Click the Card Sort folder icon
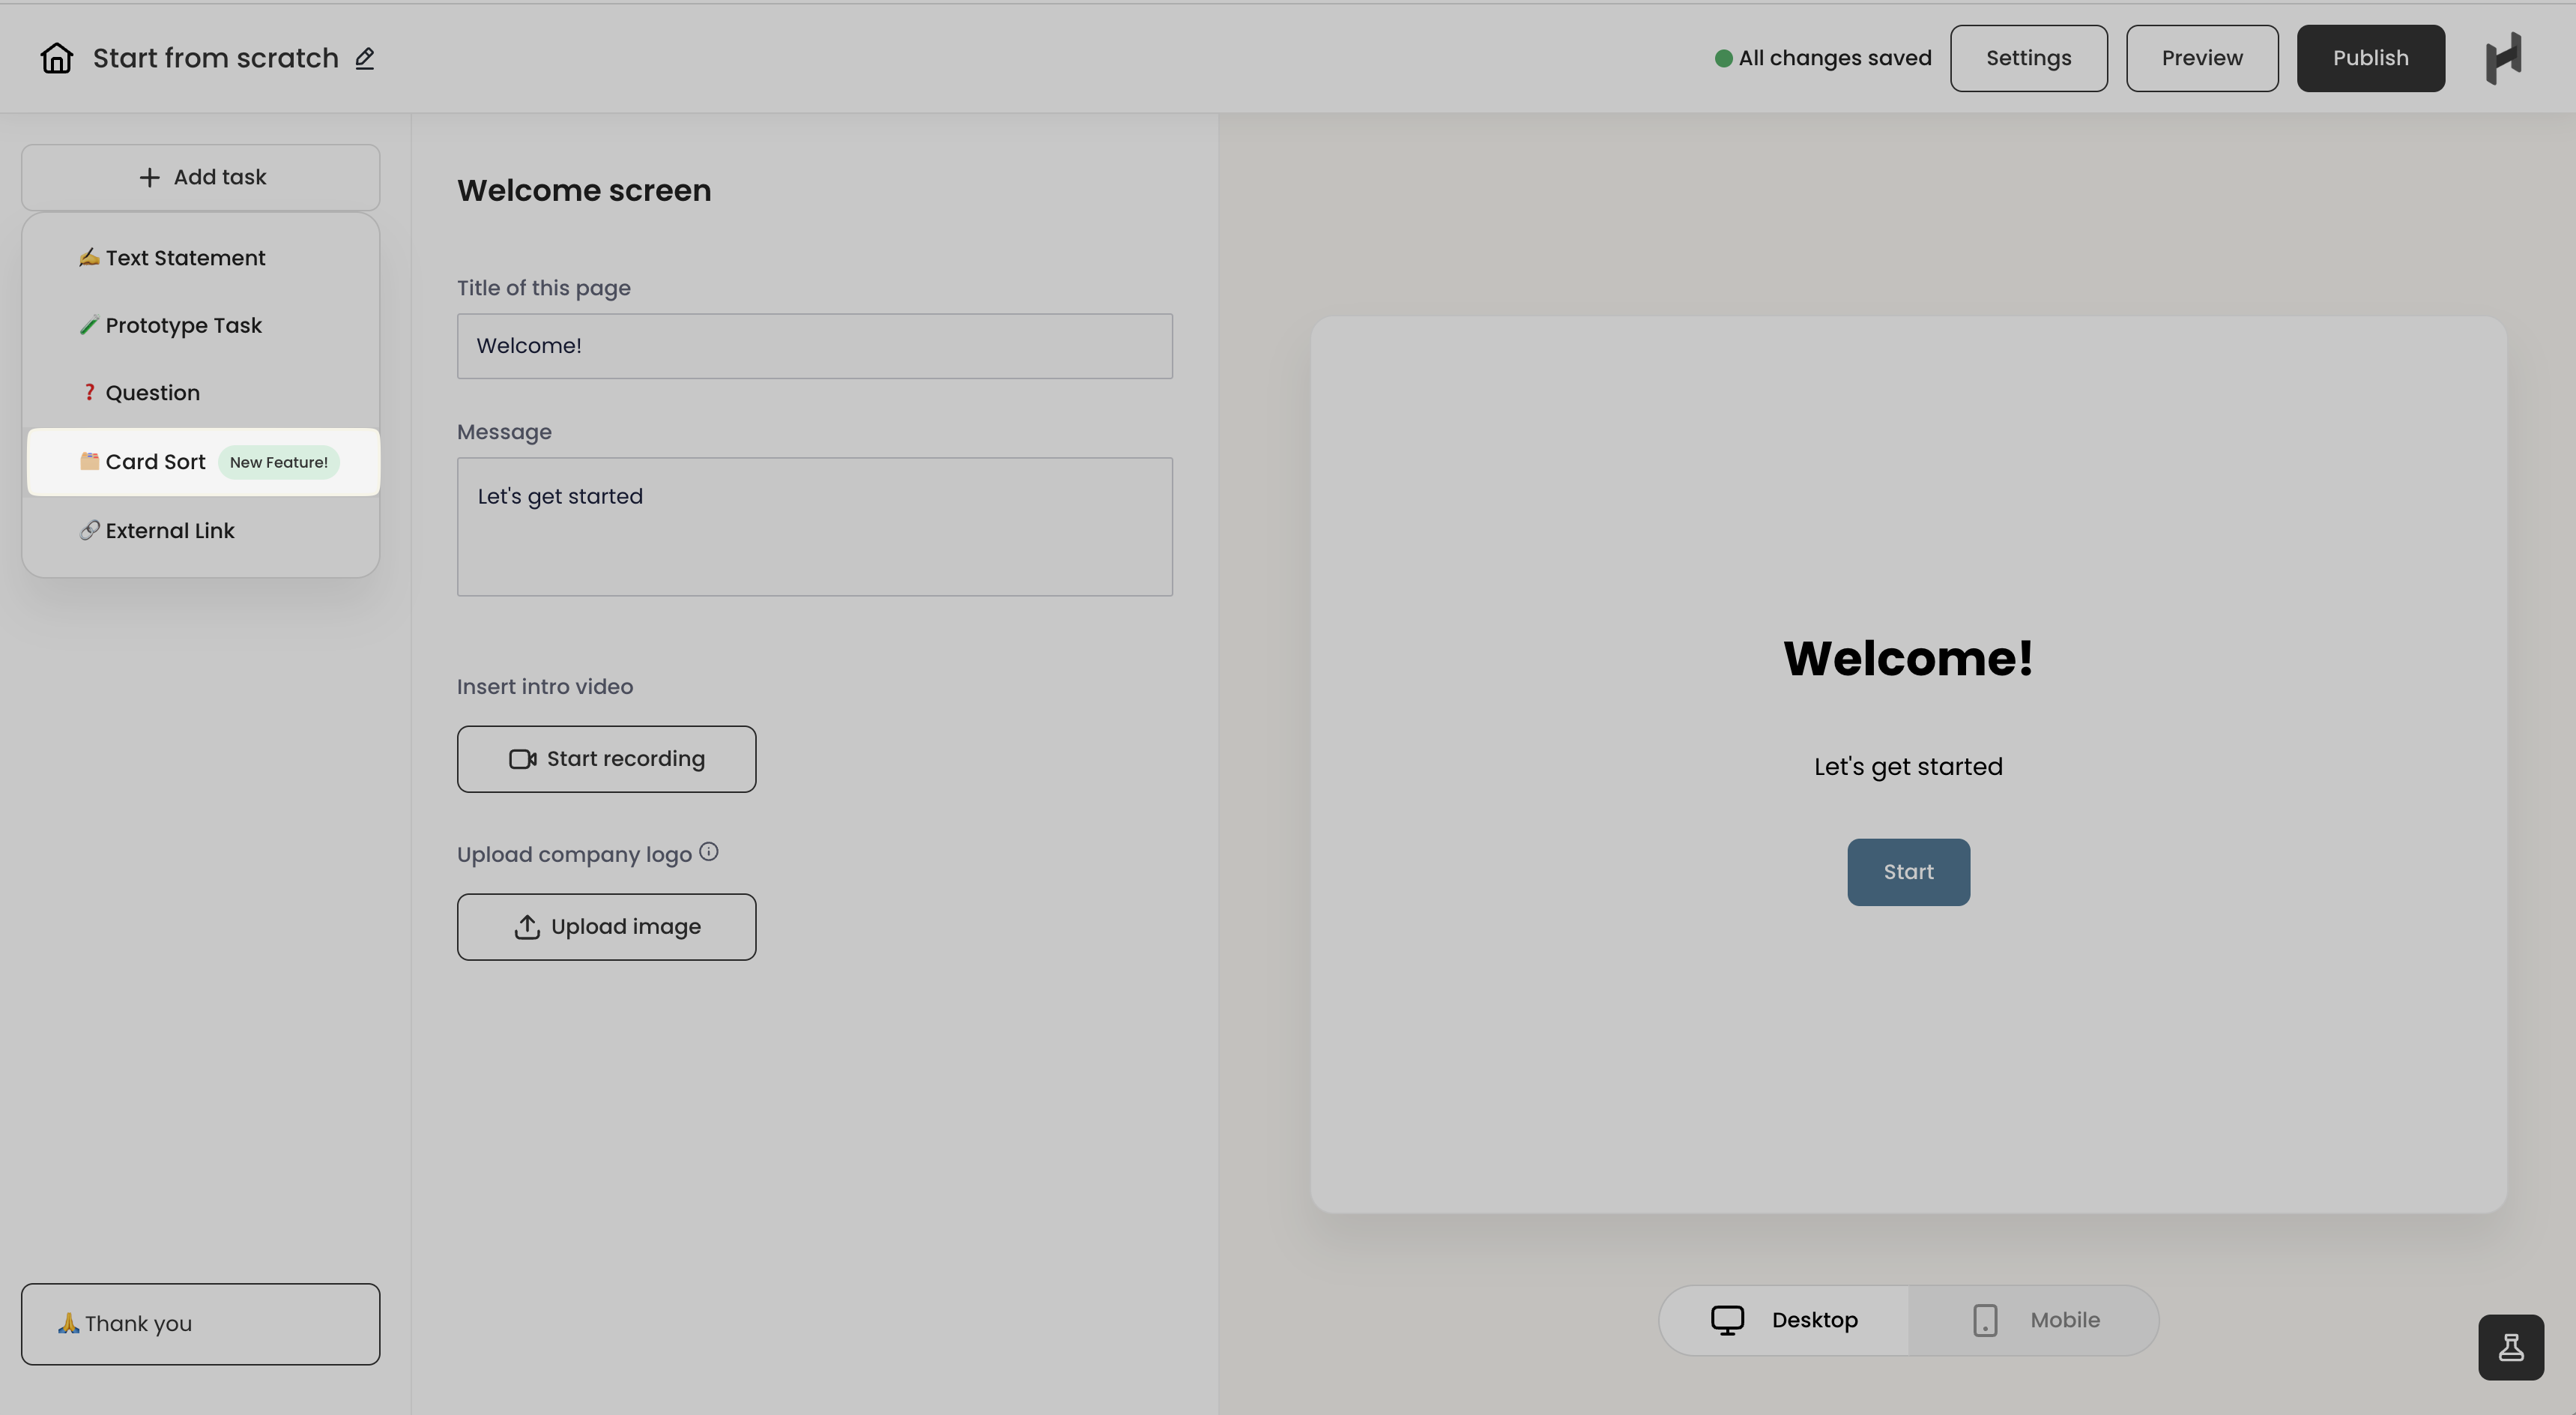The height and width of the screenshot is (1415, 2576). click(x=90, y=461)
